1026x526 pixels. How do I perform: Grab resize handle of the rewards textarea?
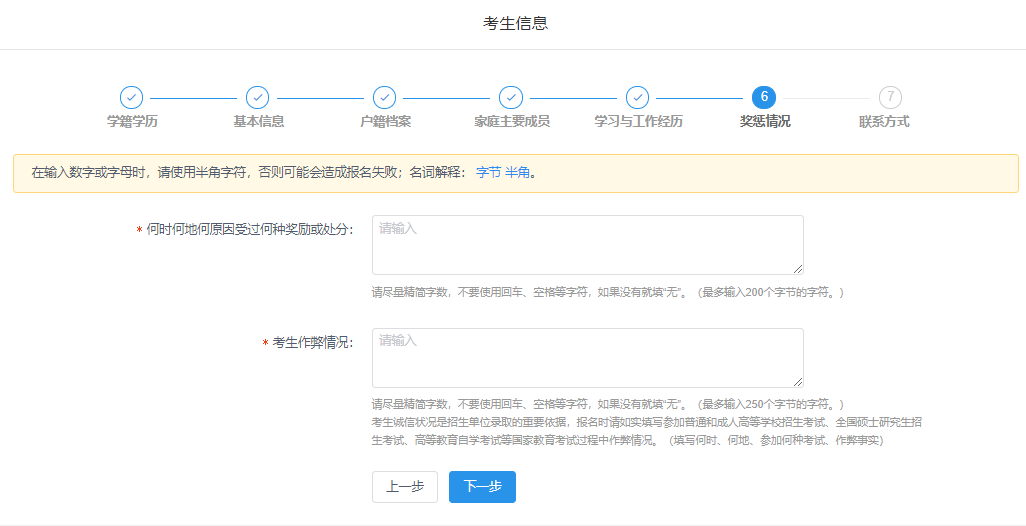(798, 268)
